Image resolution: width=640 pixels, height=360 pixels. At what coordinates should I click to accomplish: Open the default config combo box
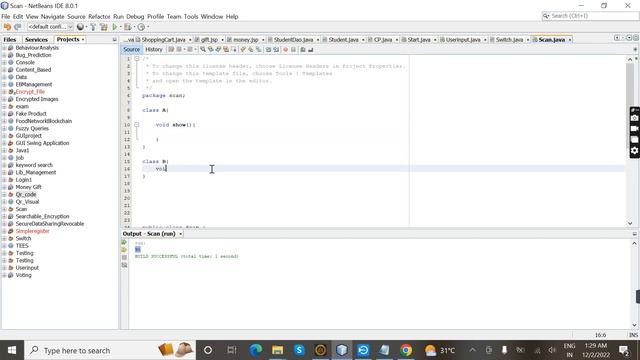click(x=50, y=27)
